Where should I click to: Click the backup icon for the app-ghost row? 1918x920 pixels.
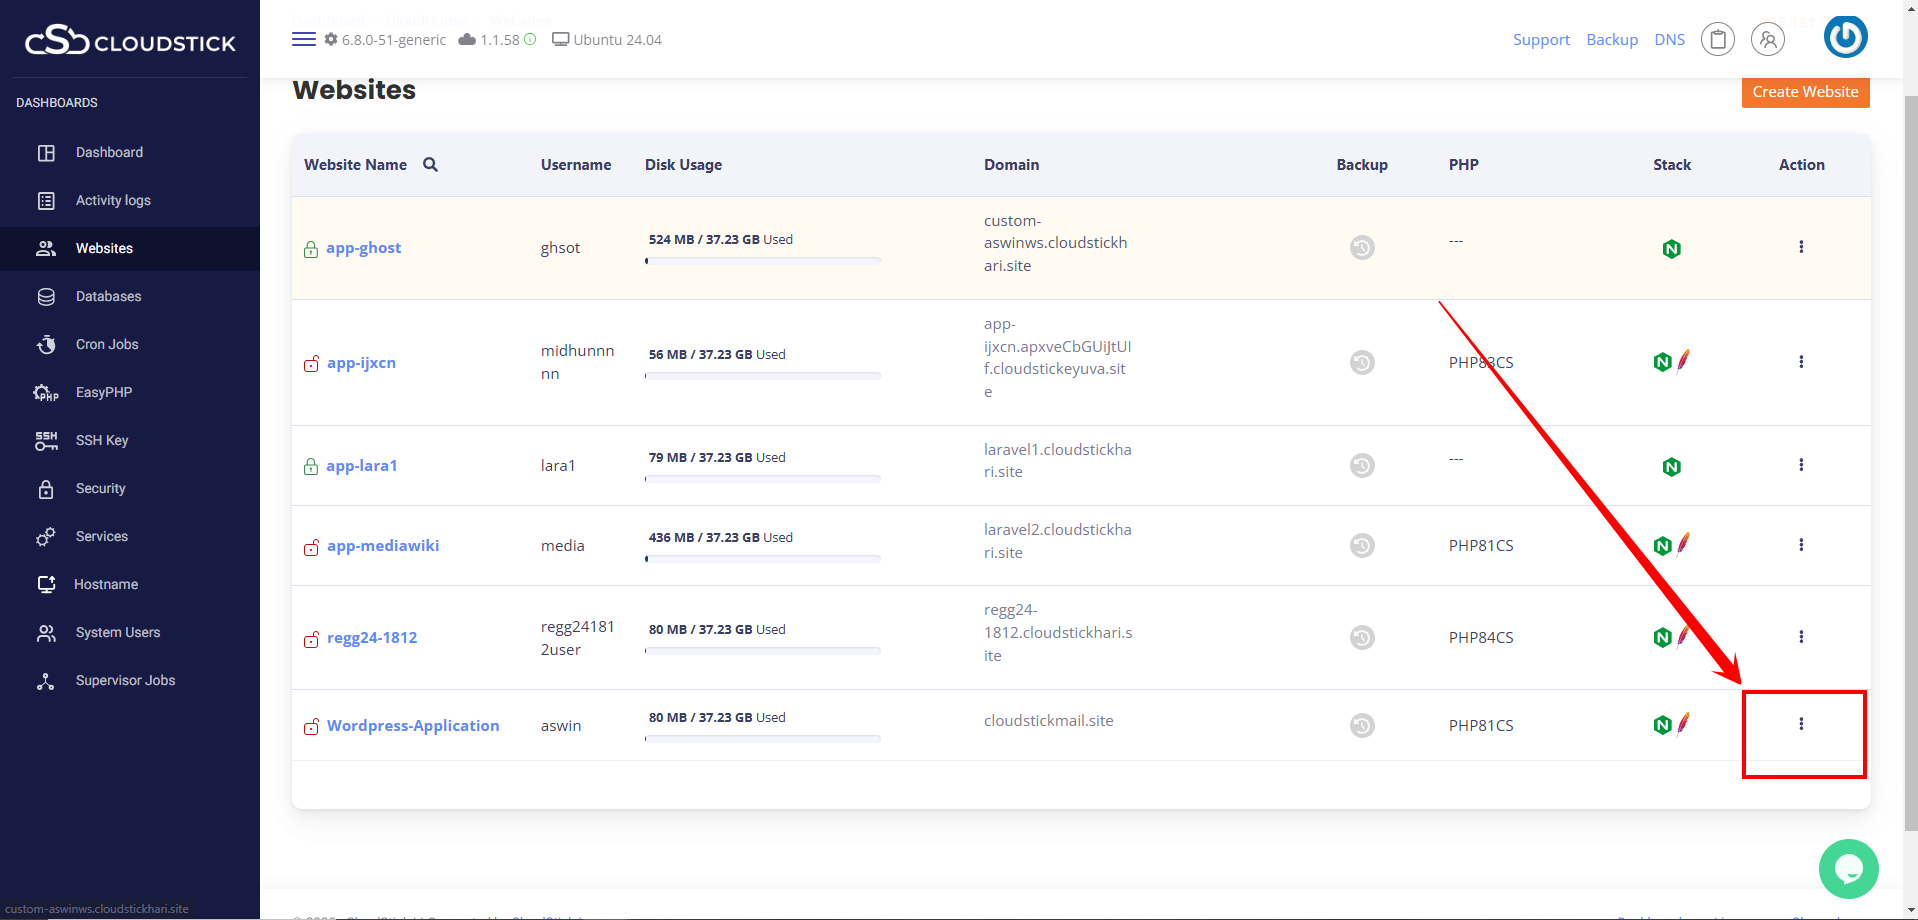[1362, 247]
